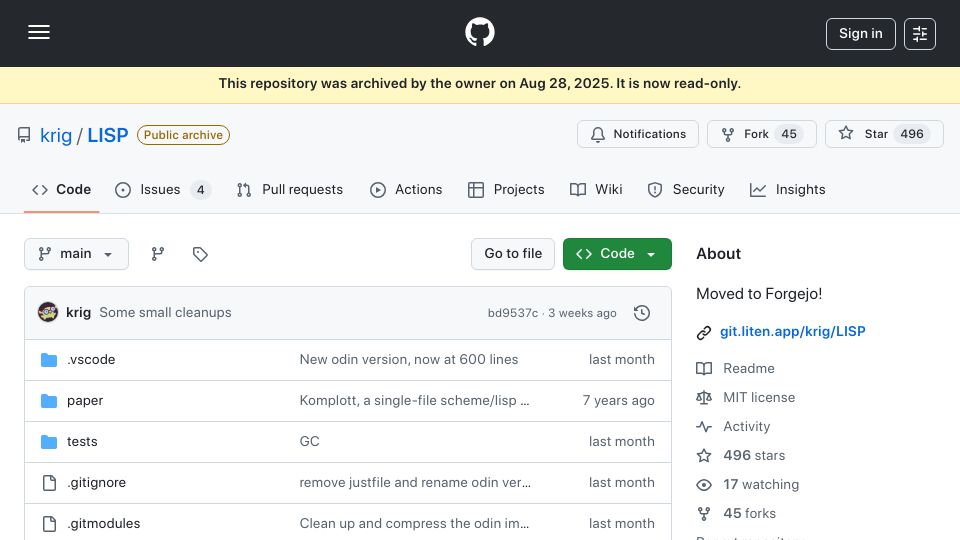Open the LISP repository name link
The width and height of the screenshot is (960, 540).
(108, 135)
